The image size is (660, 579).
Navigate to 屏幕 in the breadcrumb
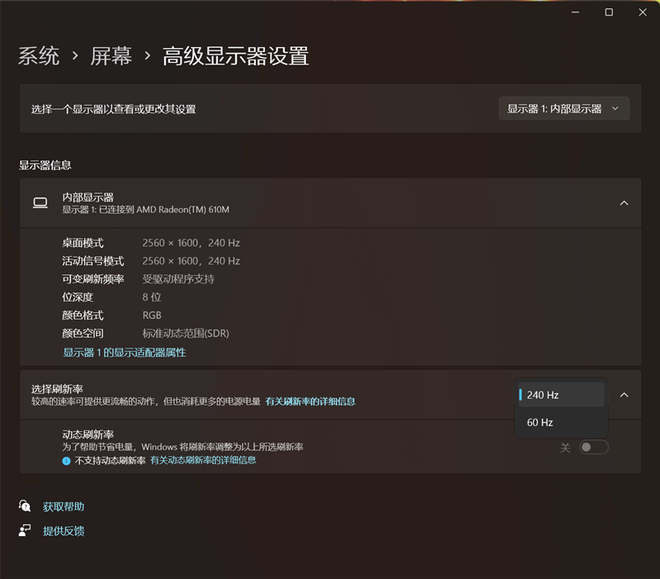(x=111, y=56)
